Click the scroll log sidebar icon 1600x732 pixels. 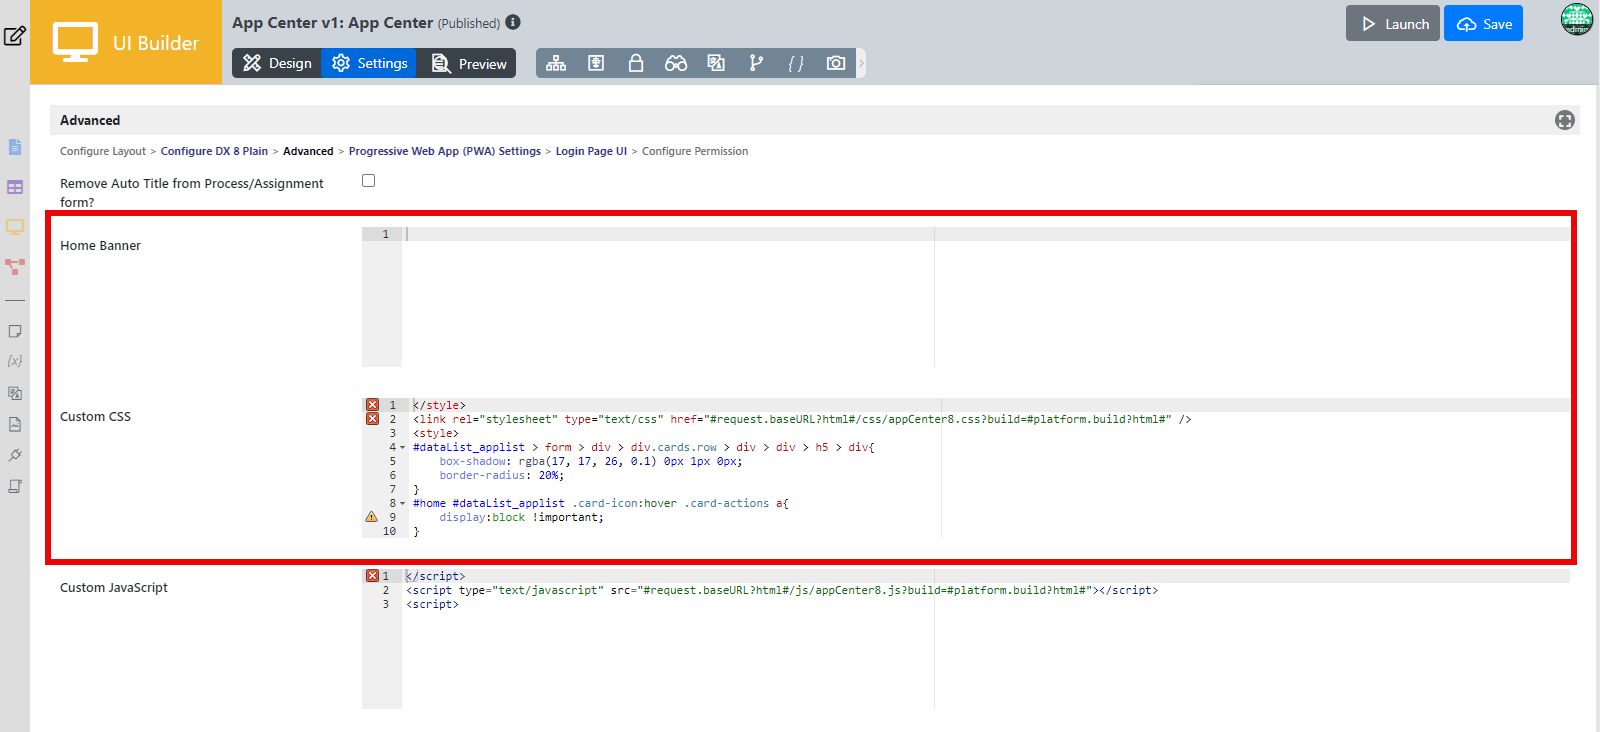[x=15, y=486]
